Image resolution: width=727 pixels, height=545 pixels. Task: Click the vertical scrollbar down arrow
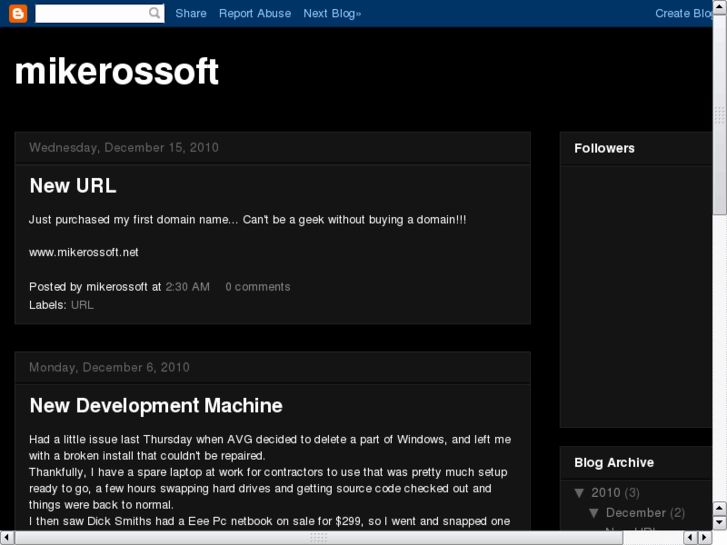click(x=719, y=522)
